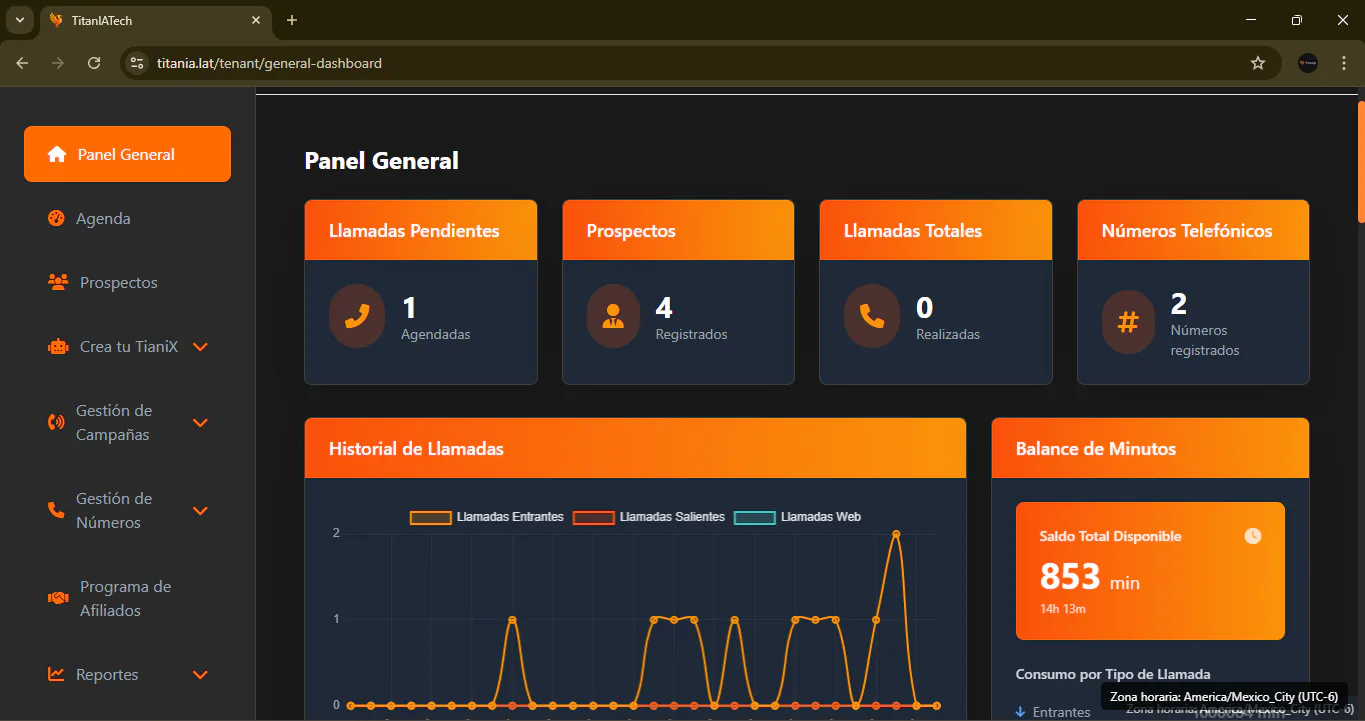1365x721 pixels.
Task: Click the robot icon beside Crea tu TianiX
Action: 58,347
